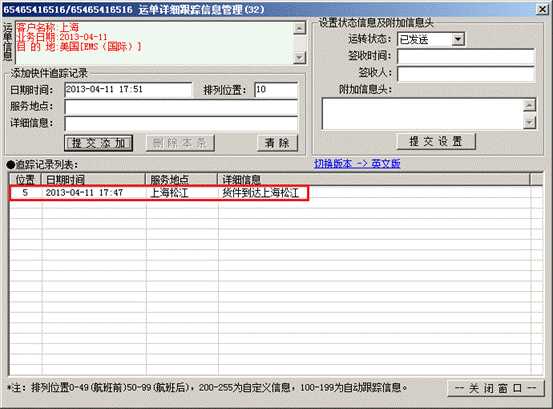Click the 日期时间 column header

94,179
